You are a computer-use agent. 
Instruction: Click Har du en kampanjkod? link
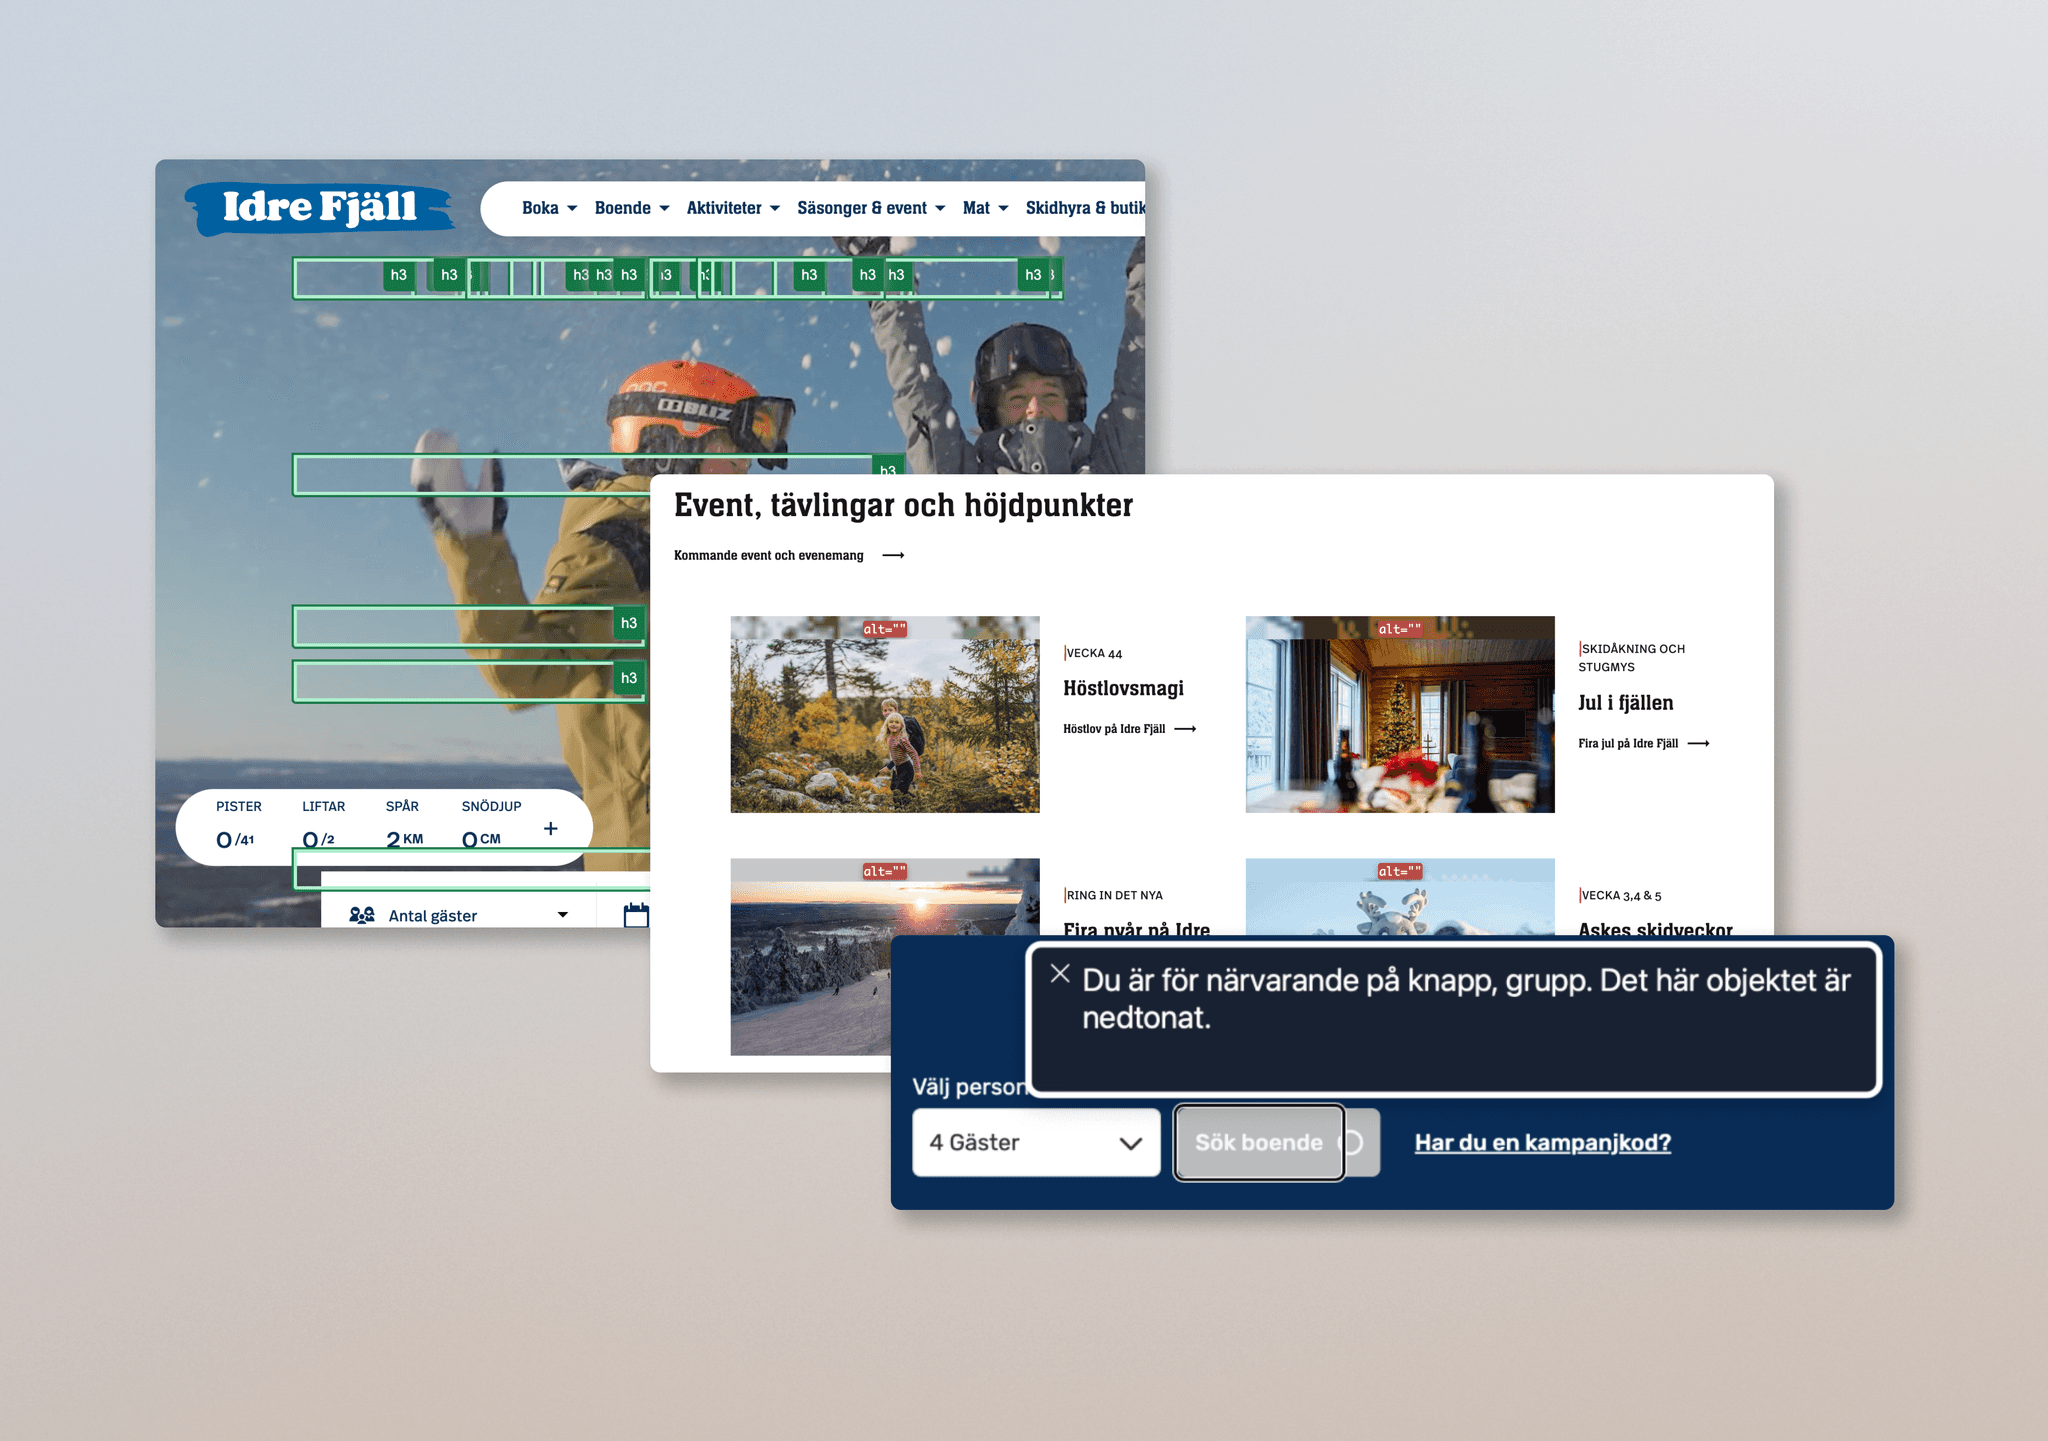point(1542,1142)
